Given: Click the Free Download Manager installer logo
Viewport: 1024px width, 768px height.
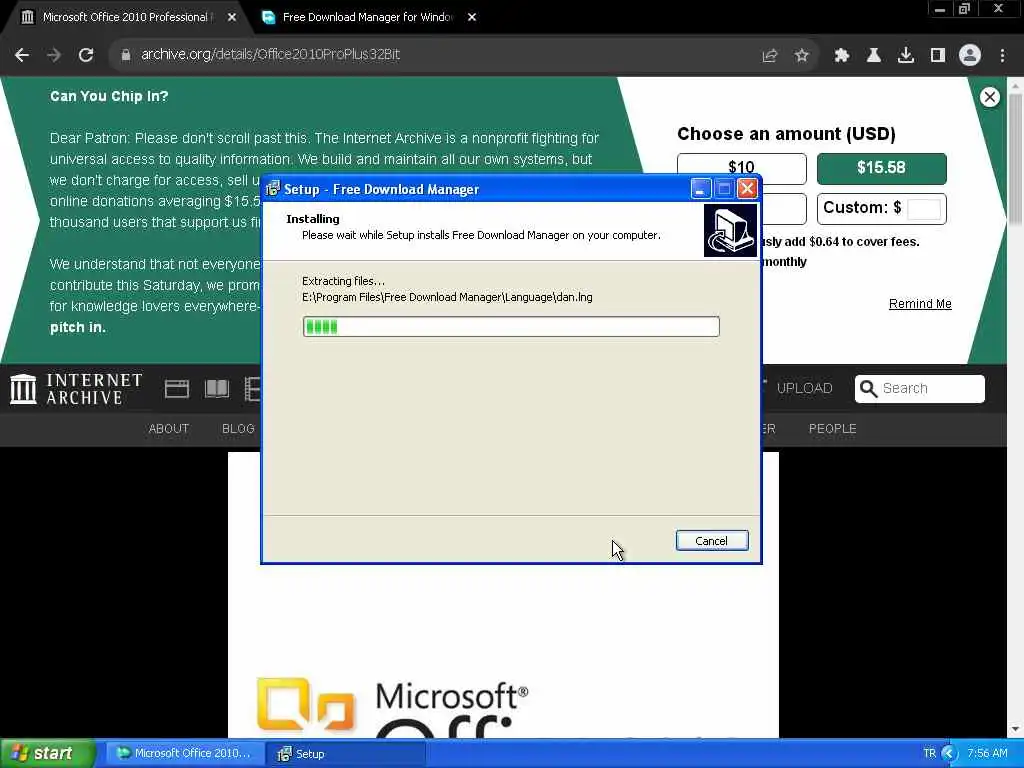Looking at the screenshot, I should click(x=730, y=231).
